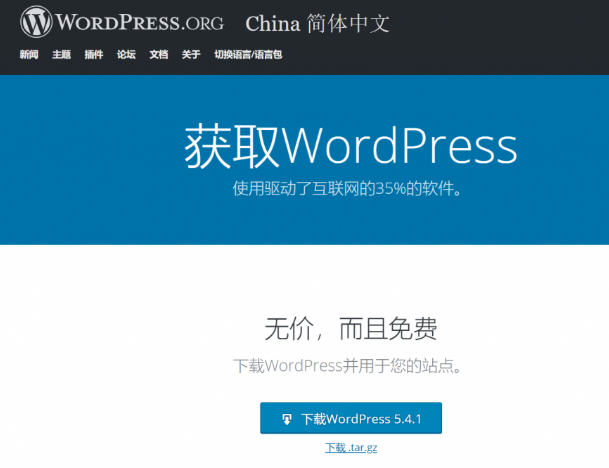Go to the 主题 themes page
This screenshot has width=609, height=468.
point(62,55)
